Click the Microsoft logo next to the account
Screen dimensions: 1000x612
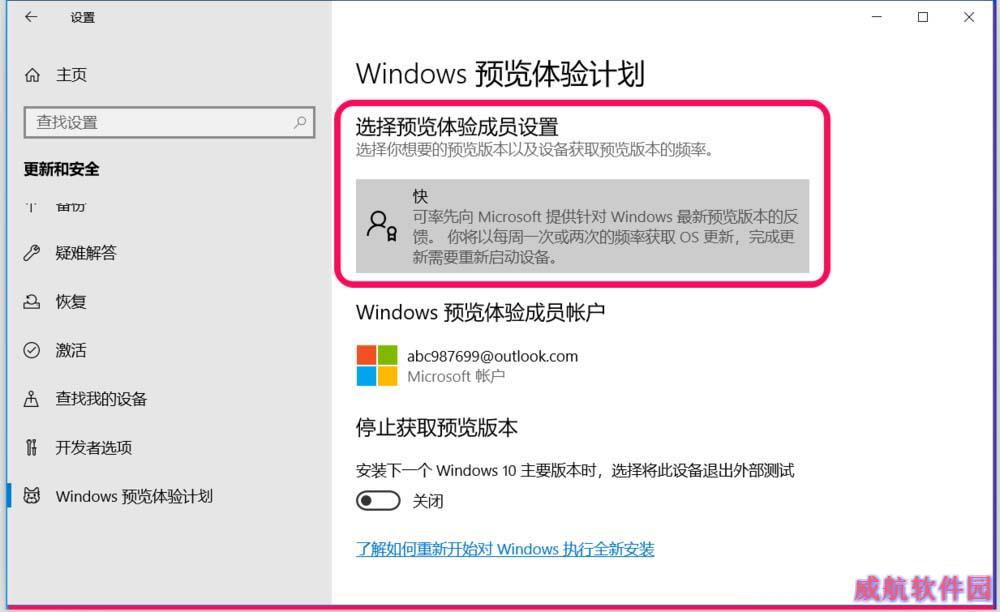377,366
